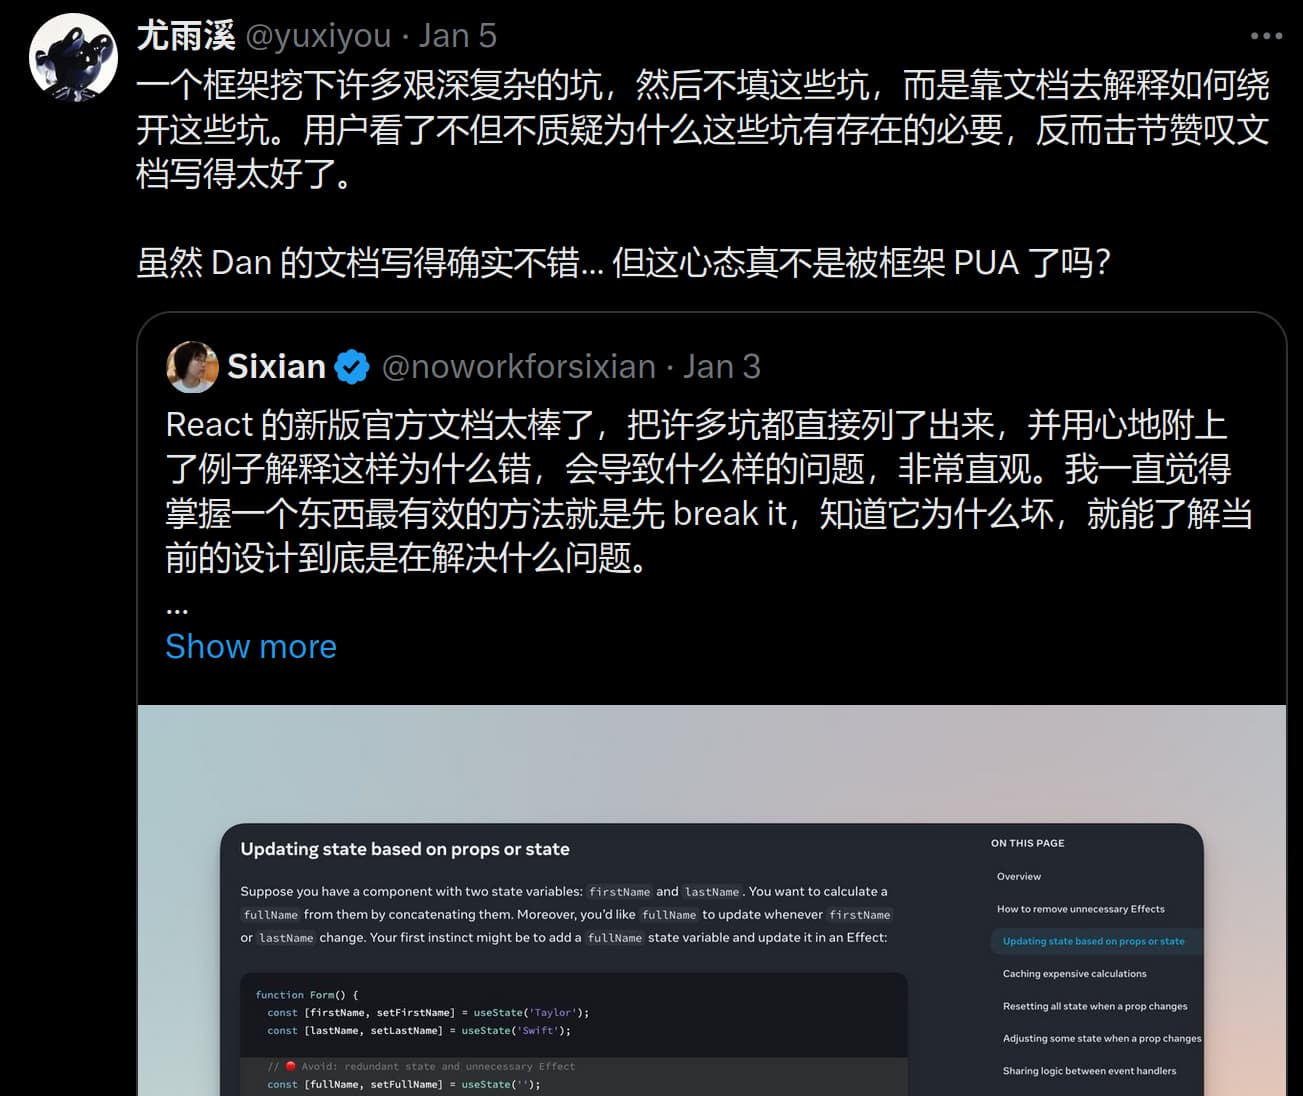Open the Jan 3 quoted tweet timestamp

[x=722, y=367]
